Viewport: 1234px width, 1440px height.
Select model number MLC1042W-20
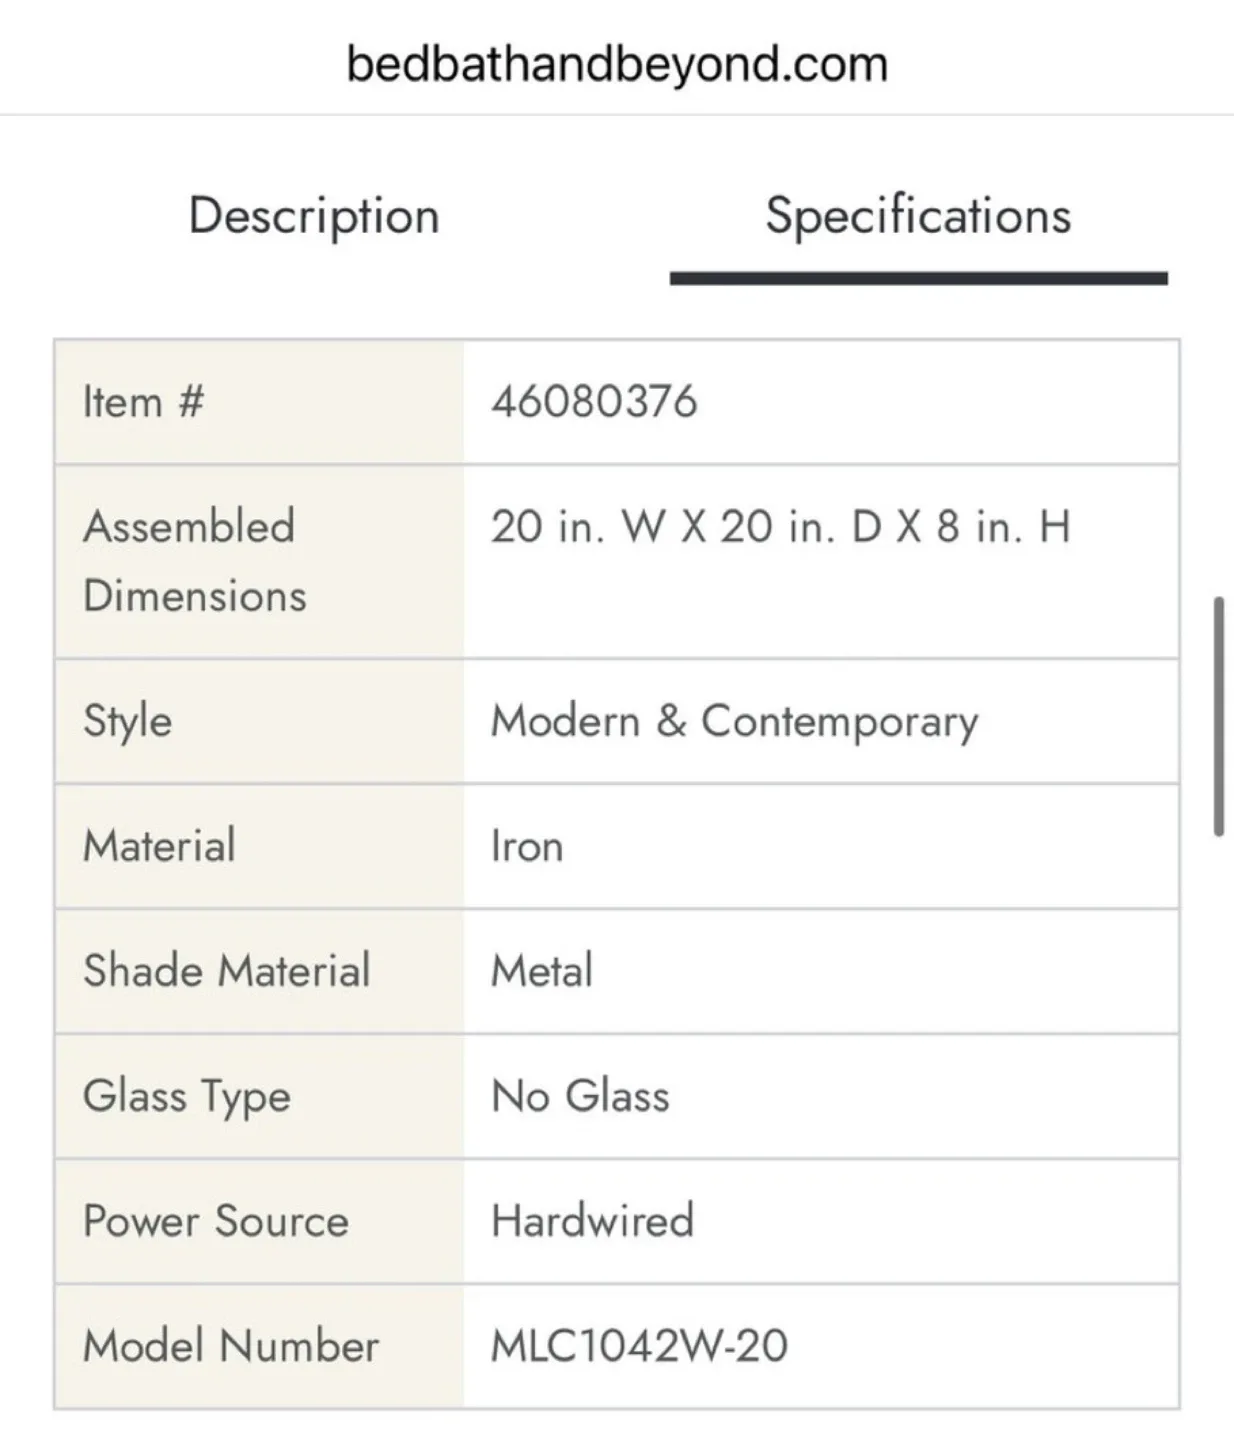coord(639,1346)
